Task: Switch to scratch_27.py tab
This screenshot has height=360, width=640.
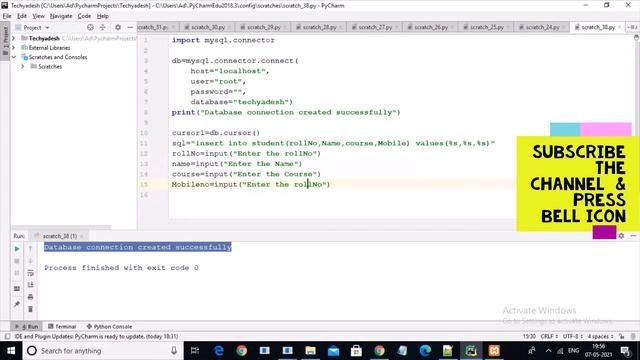Action: (375, 27)
